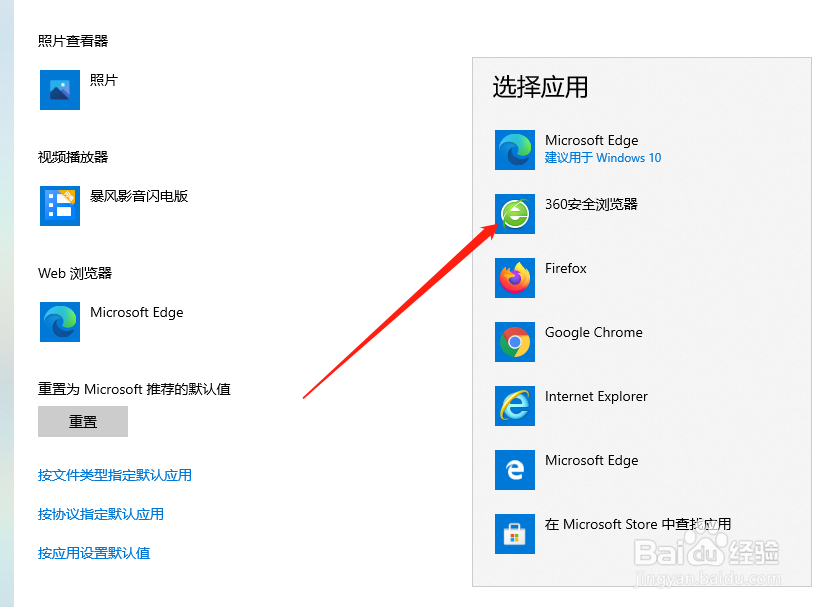Click the Microsoft Edge label under Web 浏览器
The width and height of the screenshot is (826, 607).
tap(136, 312)
